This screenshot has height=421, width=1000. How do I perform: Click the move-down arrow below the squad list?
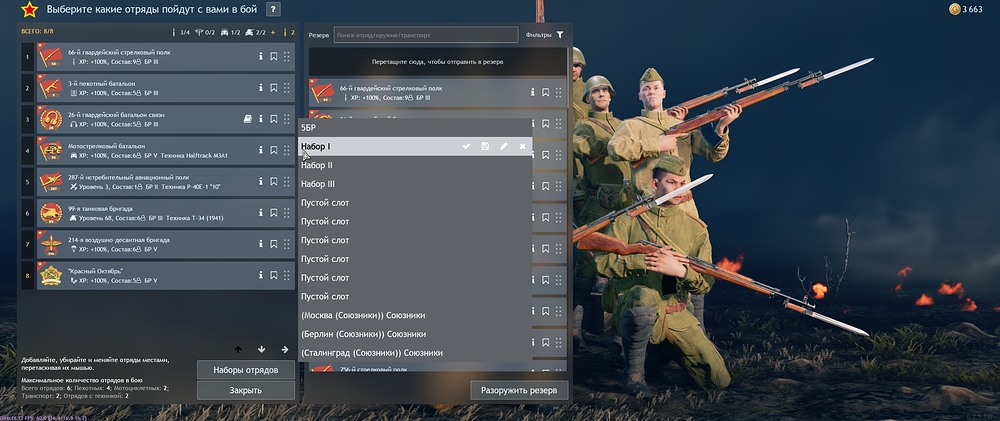coord(261,350)
